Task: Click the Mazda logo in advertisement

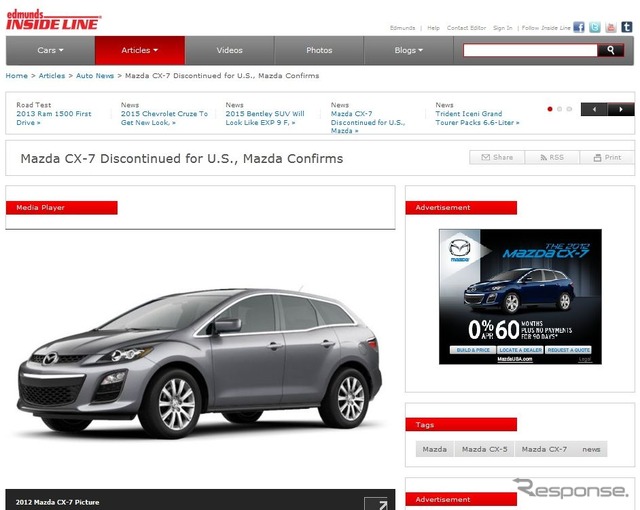Action: click(x=460, y=251)
